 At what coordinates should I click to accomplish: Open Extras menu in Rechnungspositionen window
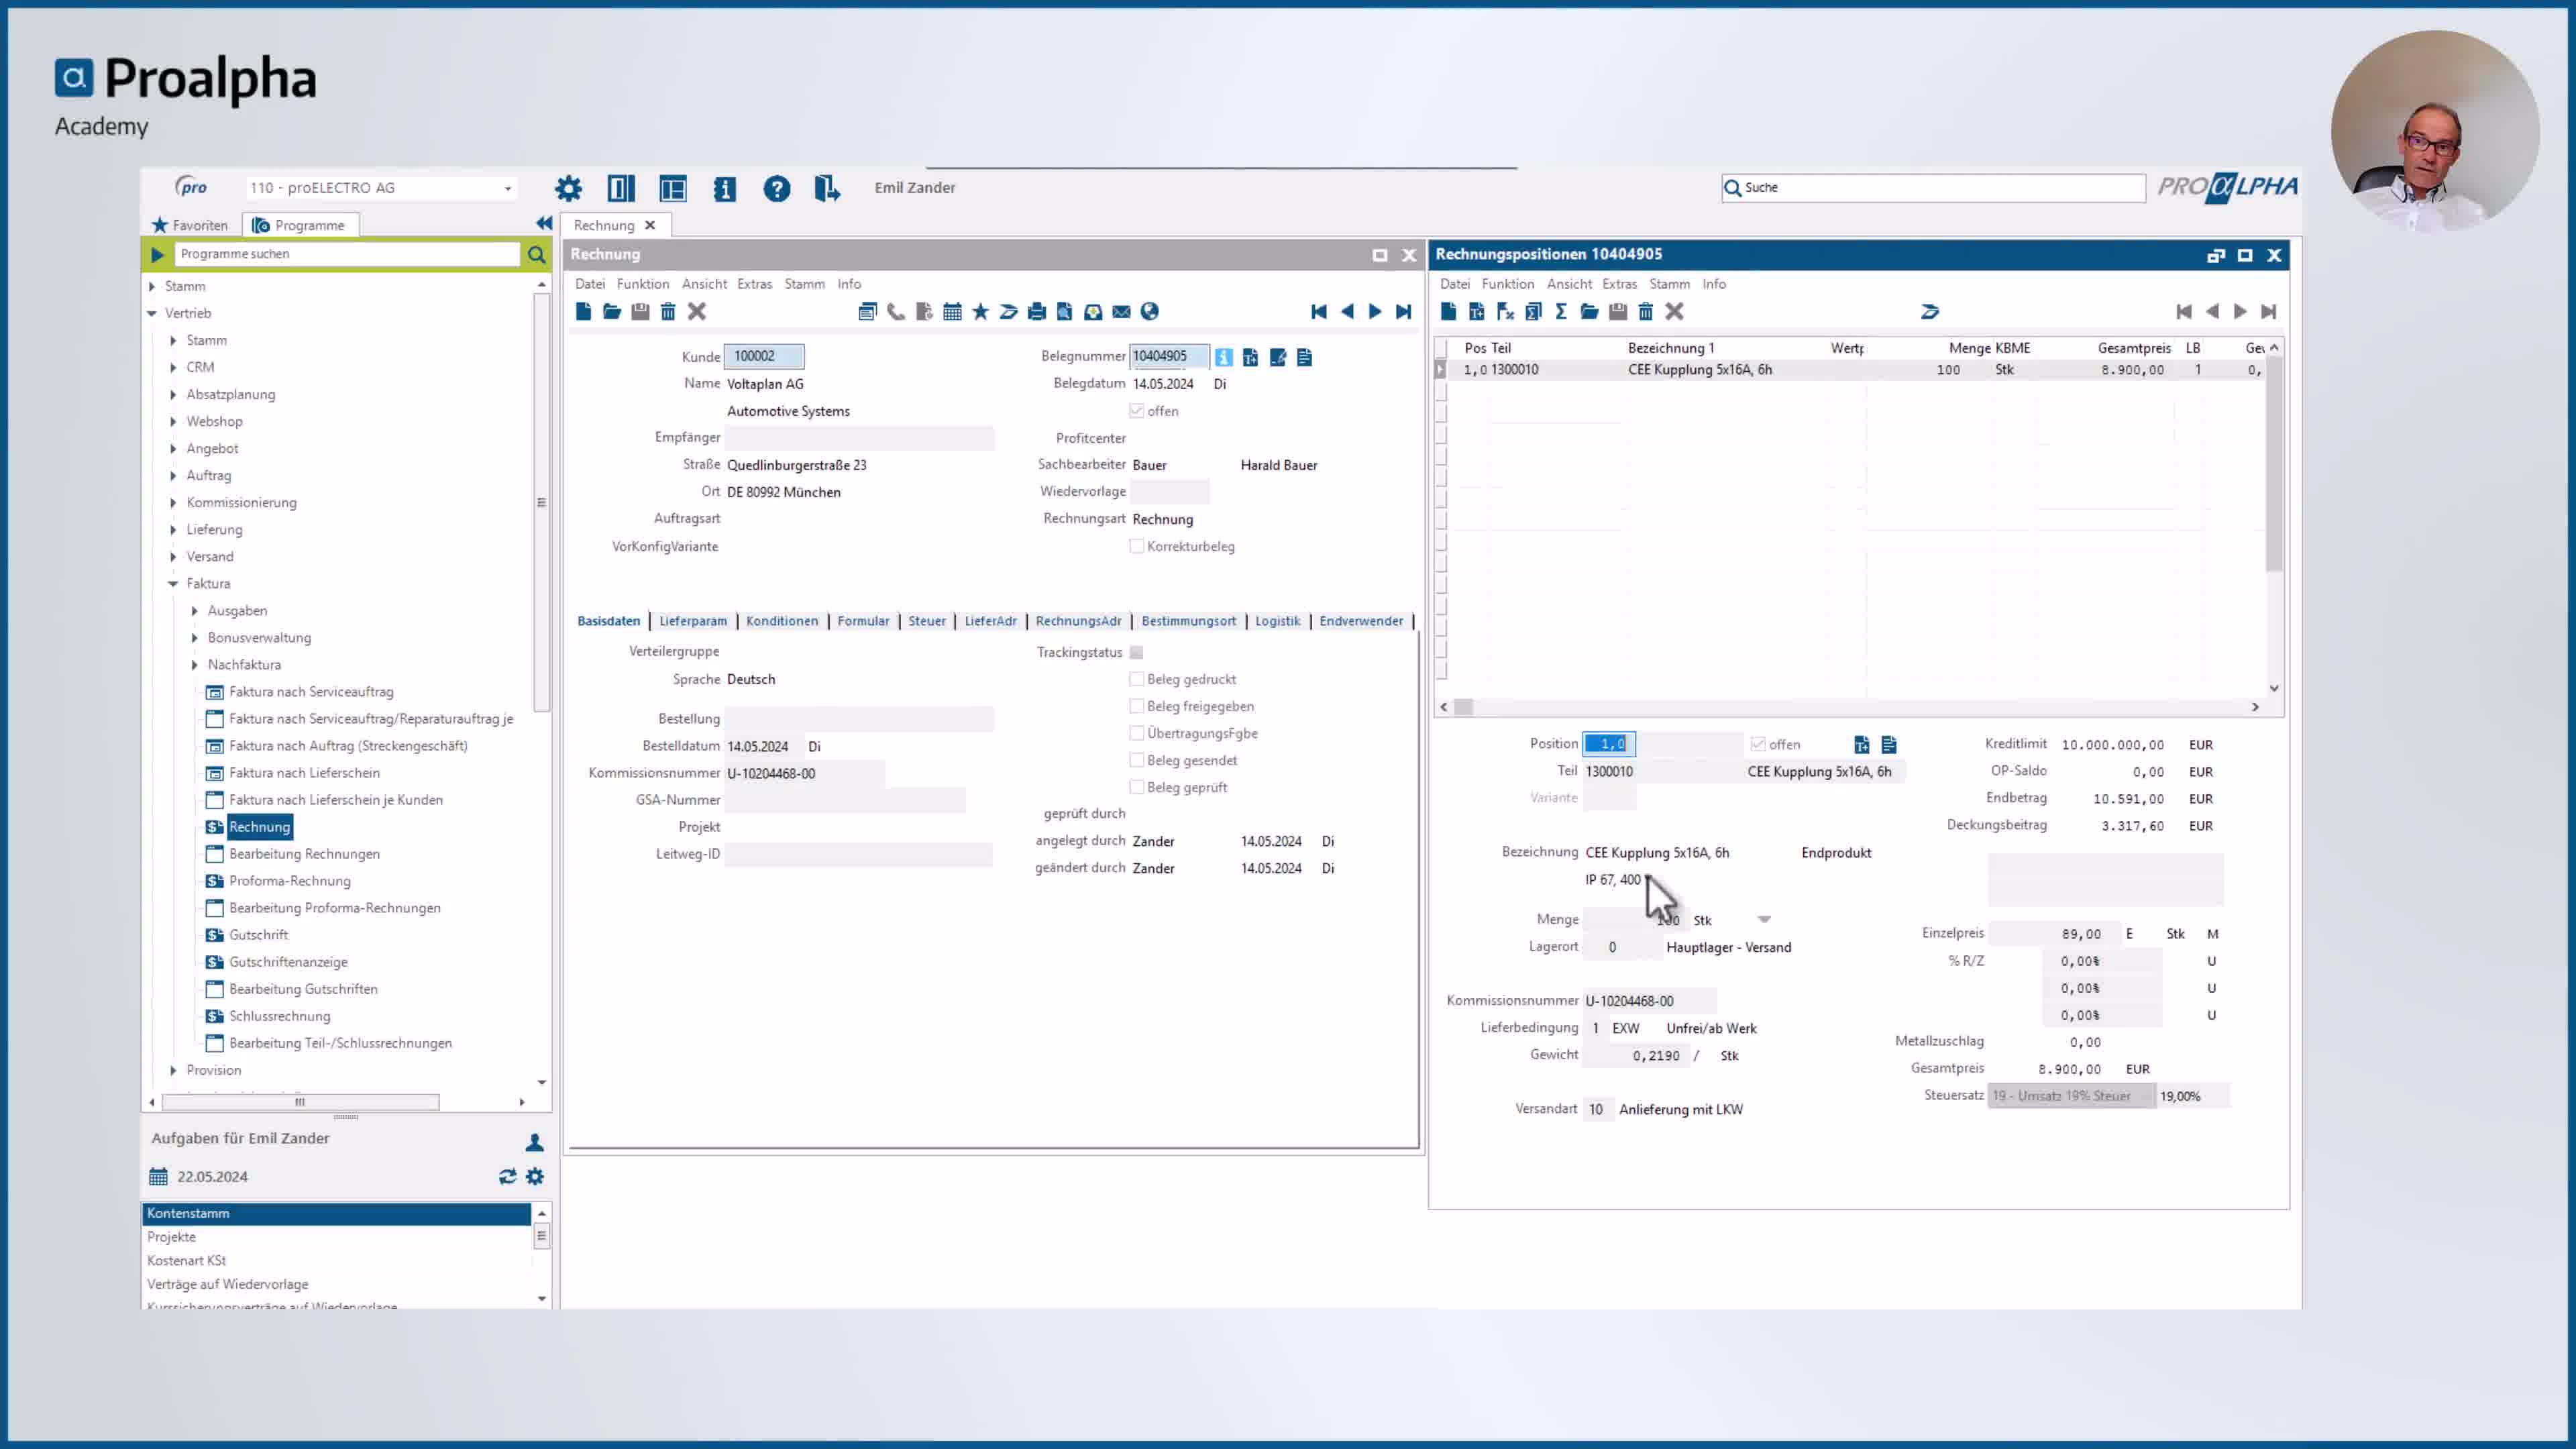point(1619,284)
